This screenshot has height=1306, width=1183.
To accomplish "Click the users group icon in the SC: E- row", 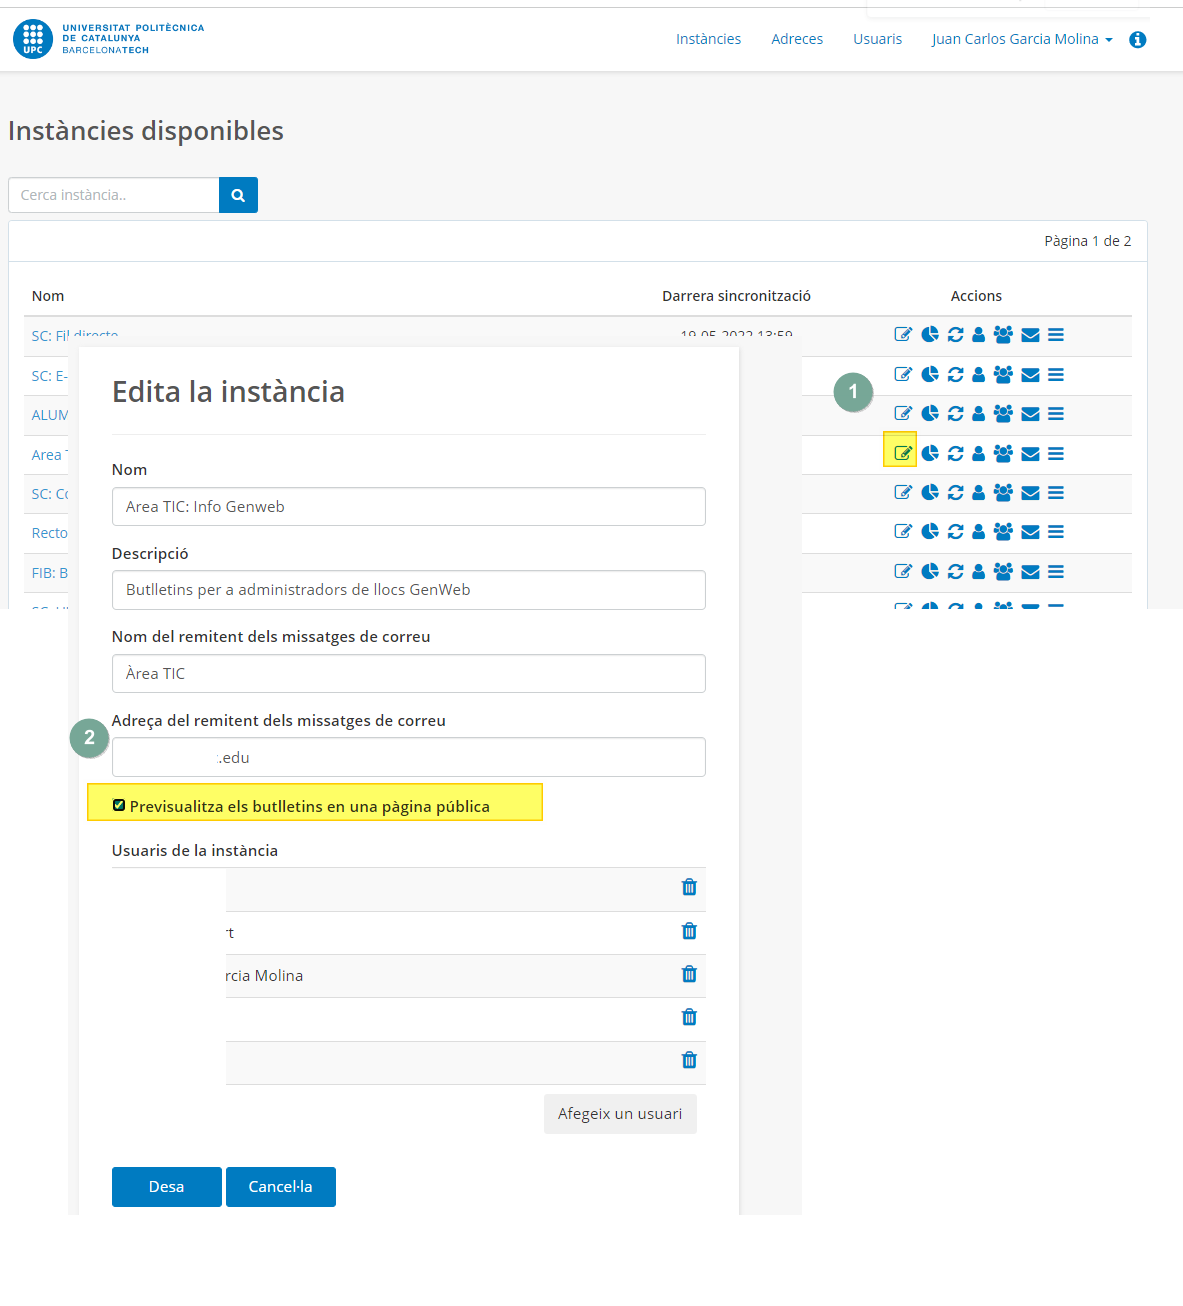I will tap(1003, 375).
